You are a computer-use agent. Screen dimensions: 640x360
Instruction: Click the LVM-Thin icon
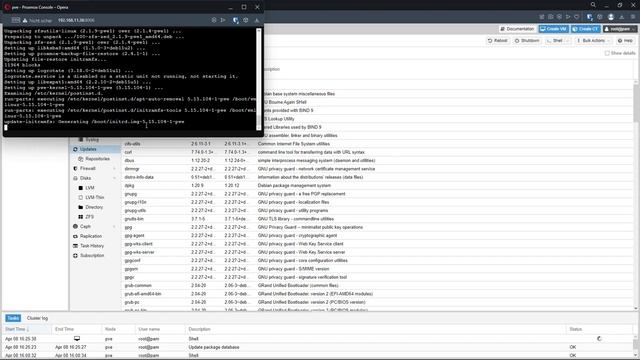point(80,198)
